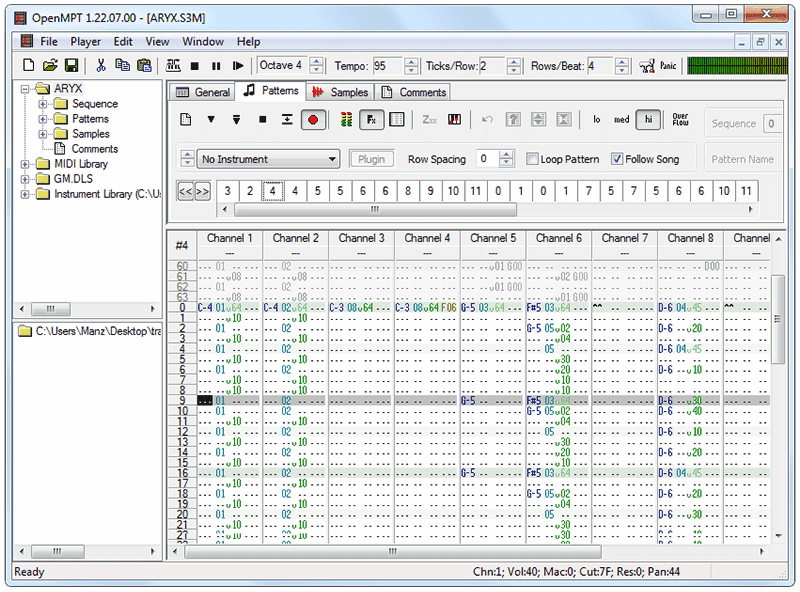Click the VU meters icon in pattern toolbar
Image resolution: width=800 pixels, height=592 pixels.
346,120
